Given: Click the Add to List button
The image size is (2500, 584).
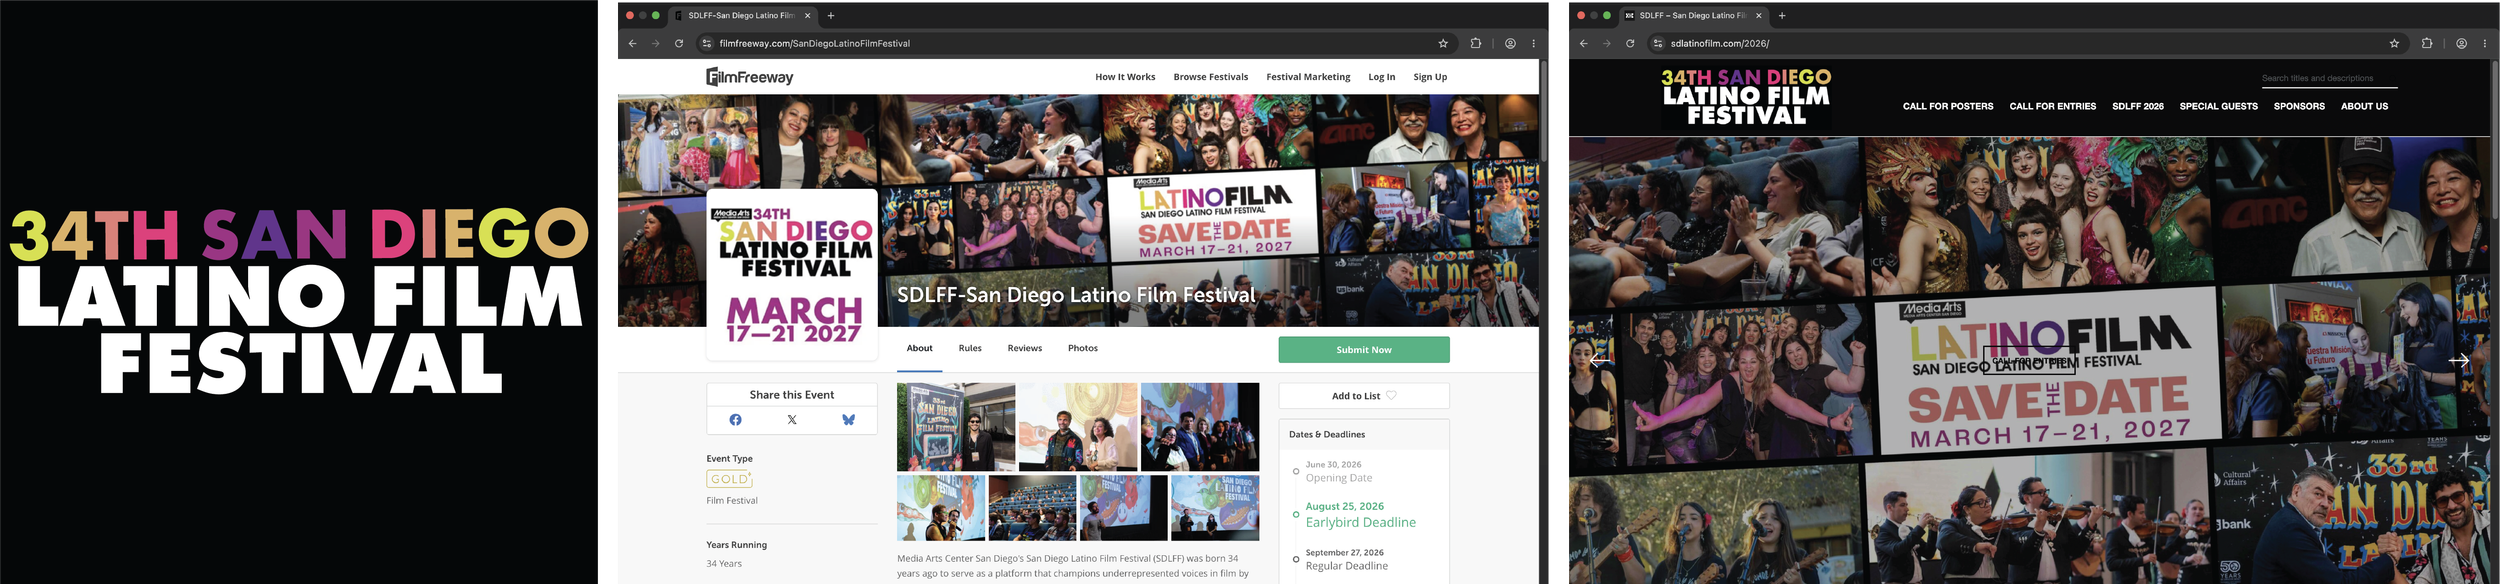Looking at the screenshot, I should (1363, 396).
